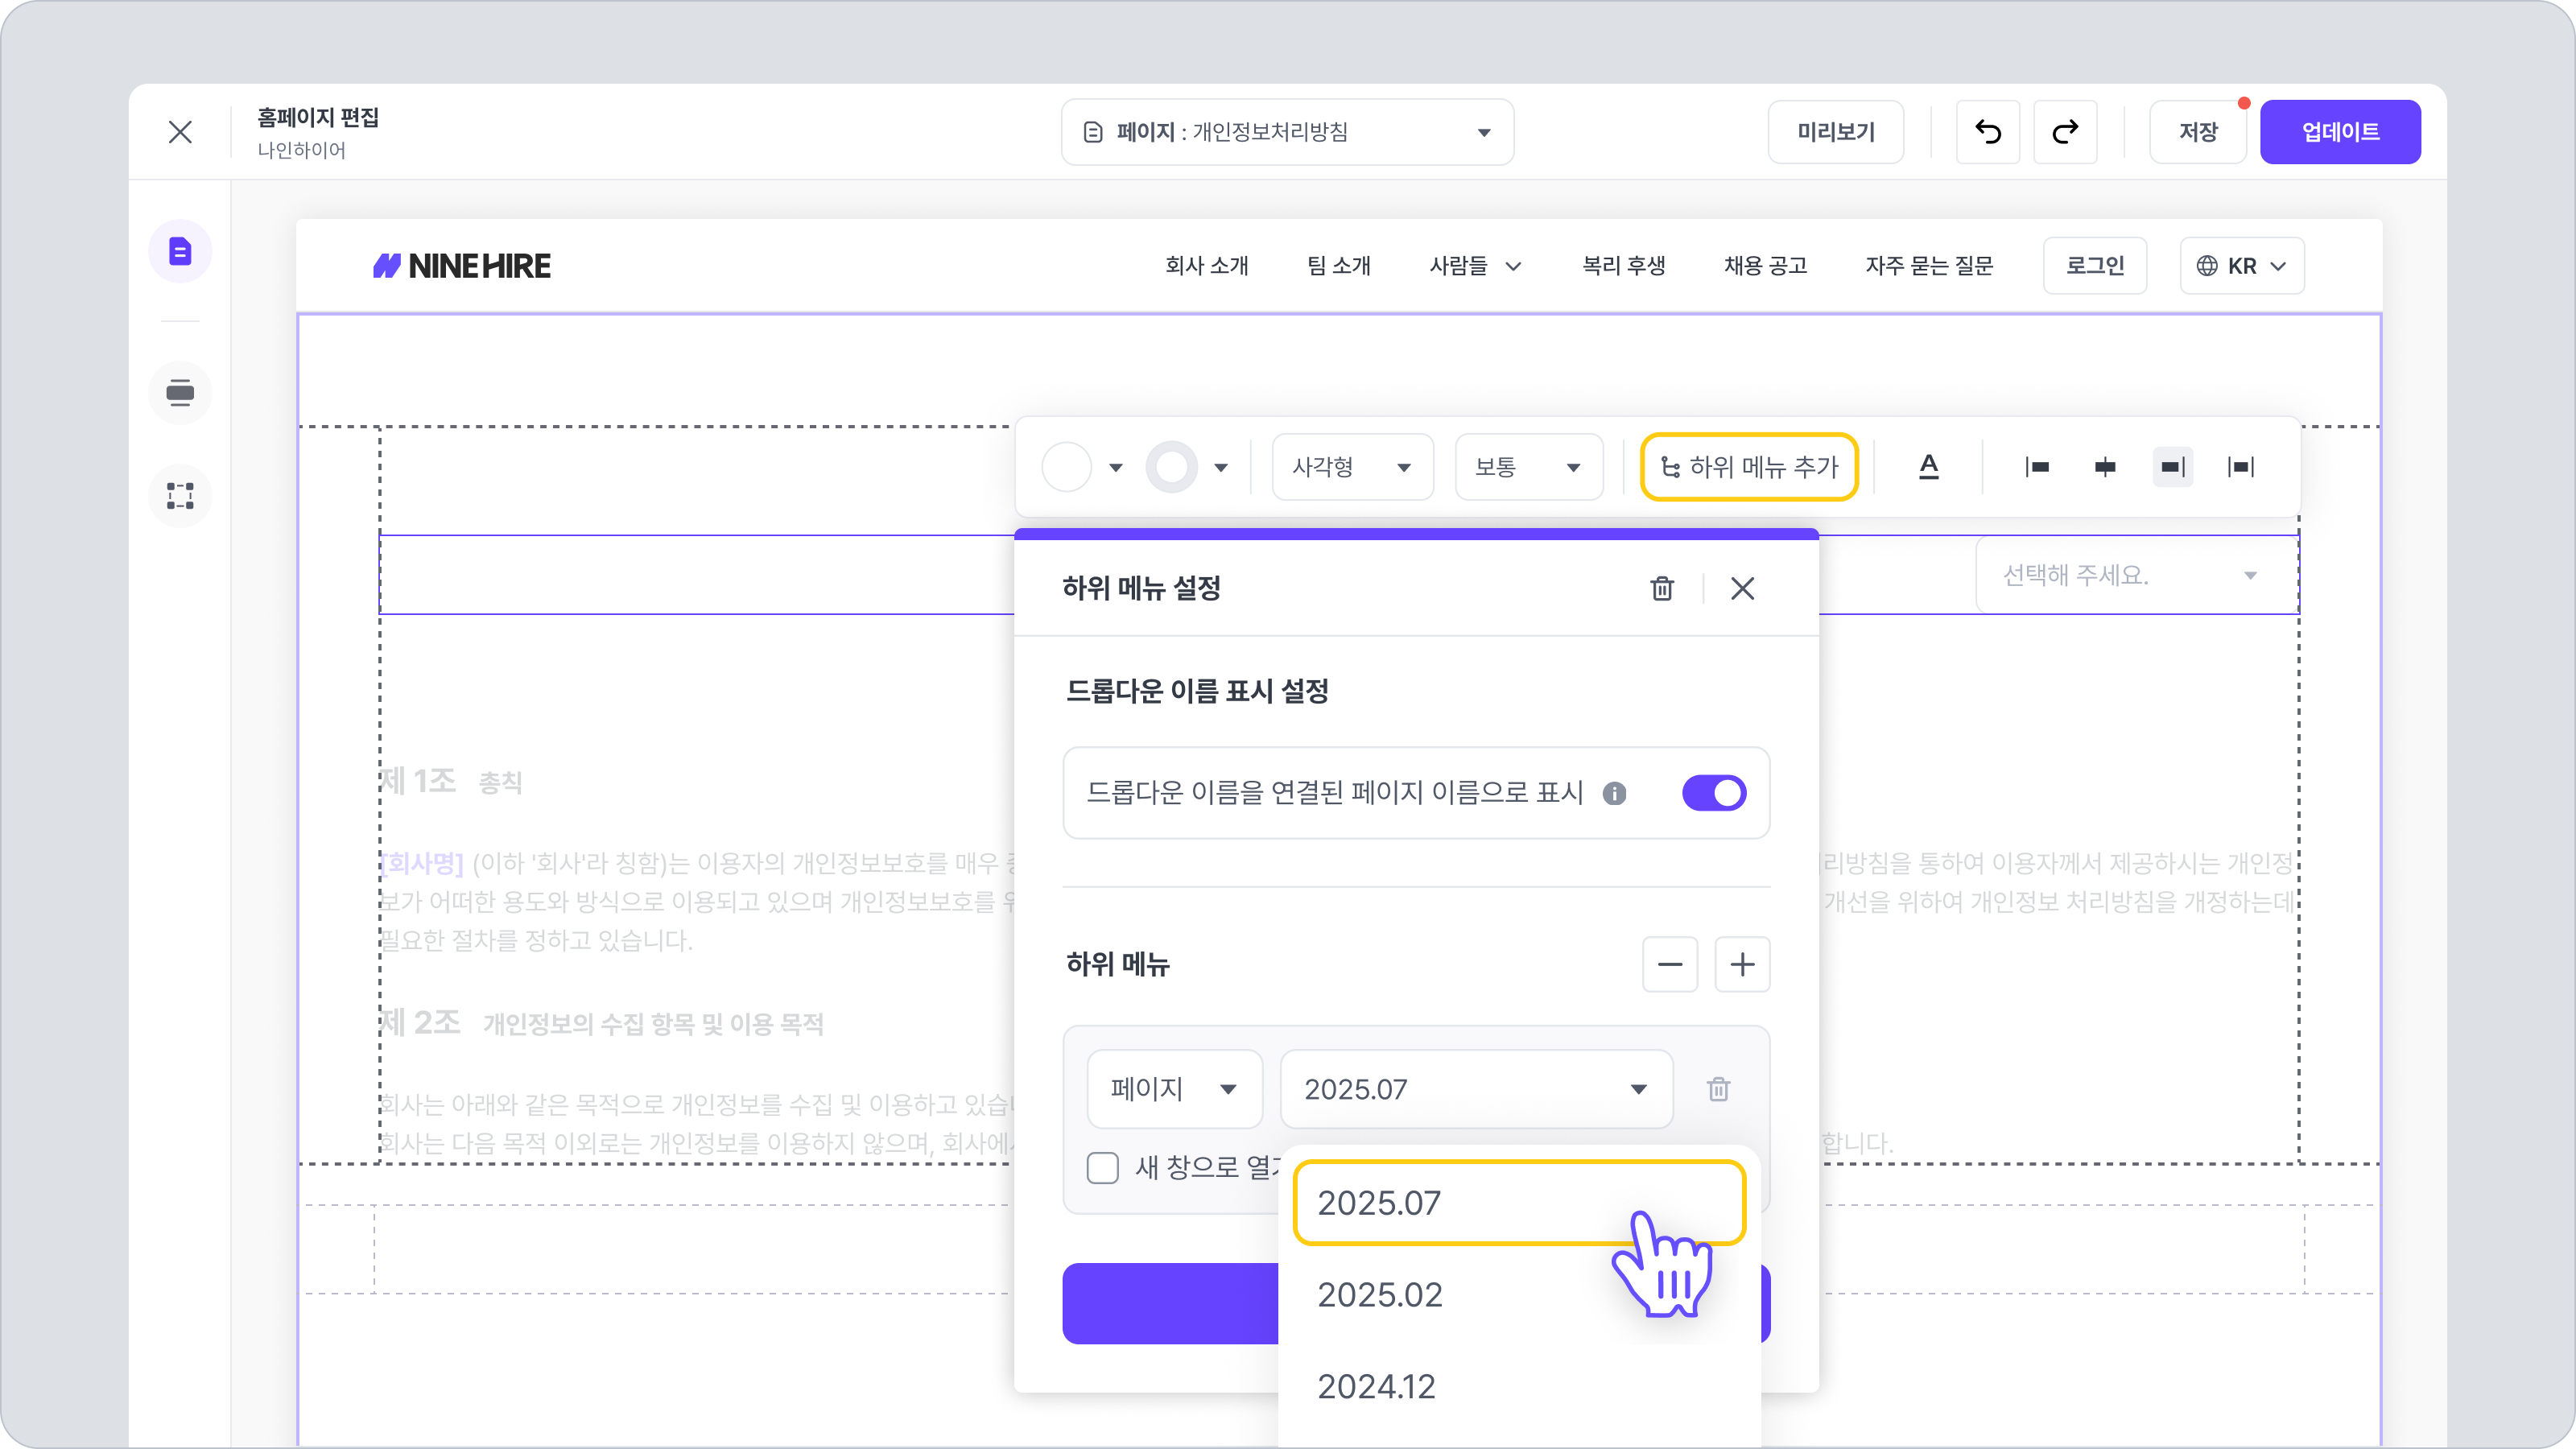
Task: Open the white fill color swatch
Action: [1067, 467]
